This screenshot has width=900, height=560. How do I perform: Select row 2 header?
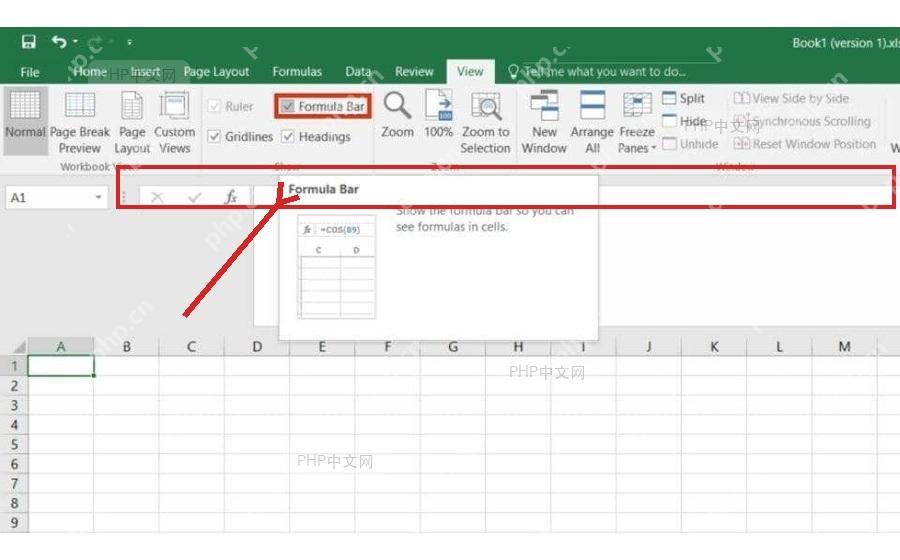coord(14,386)
